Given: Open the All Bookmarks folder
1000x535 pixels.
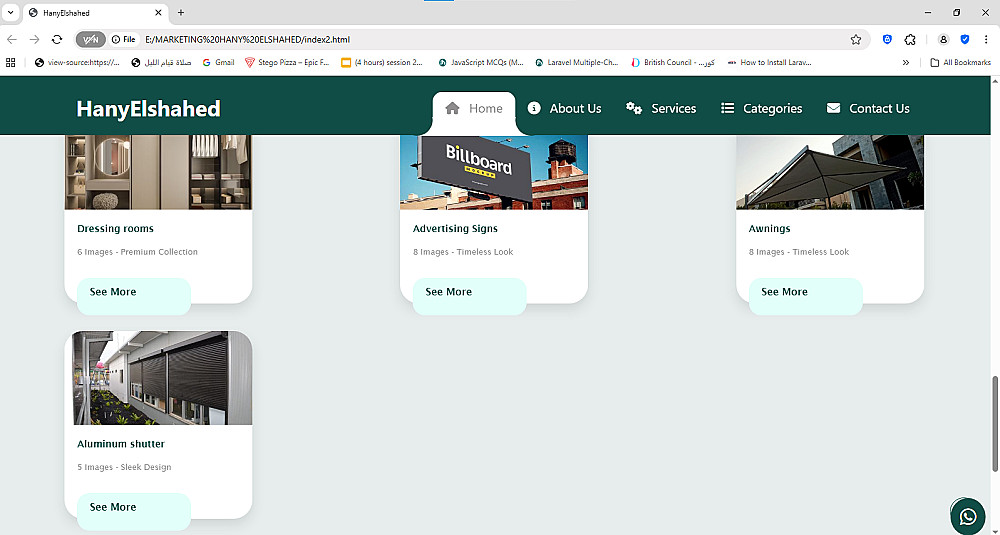Looking at the screenshot, I should pos(960,62).
